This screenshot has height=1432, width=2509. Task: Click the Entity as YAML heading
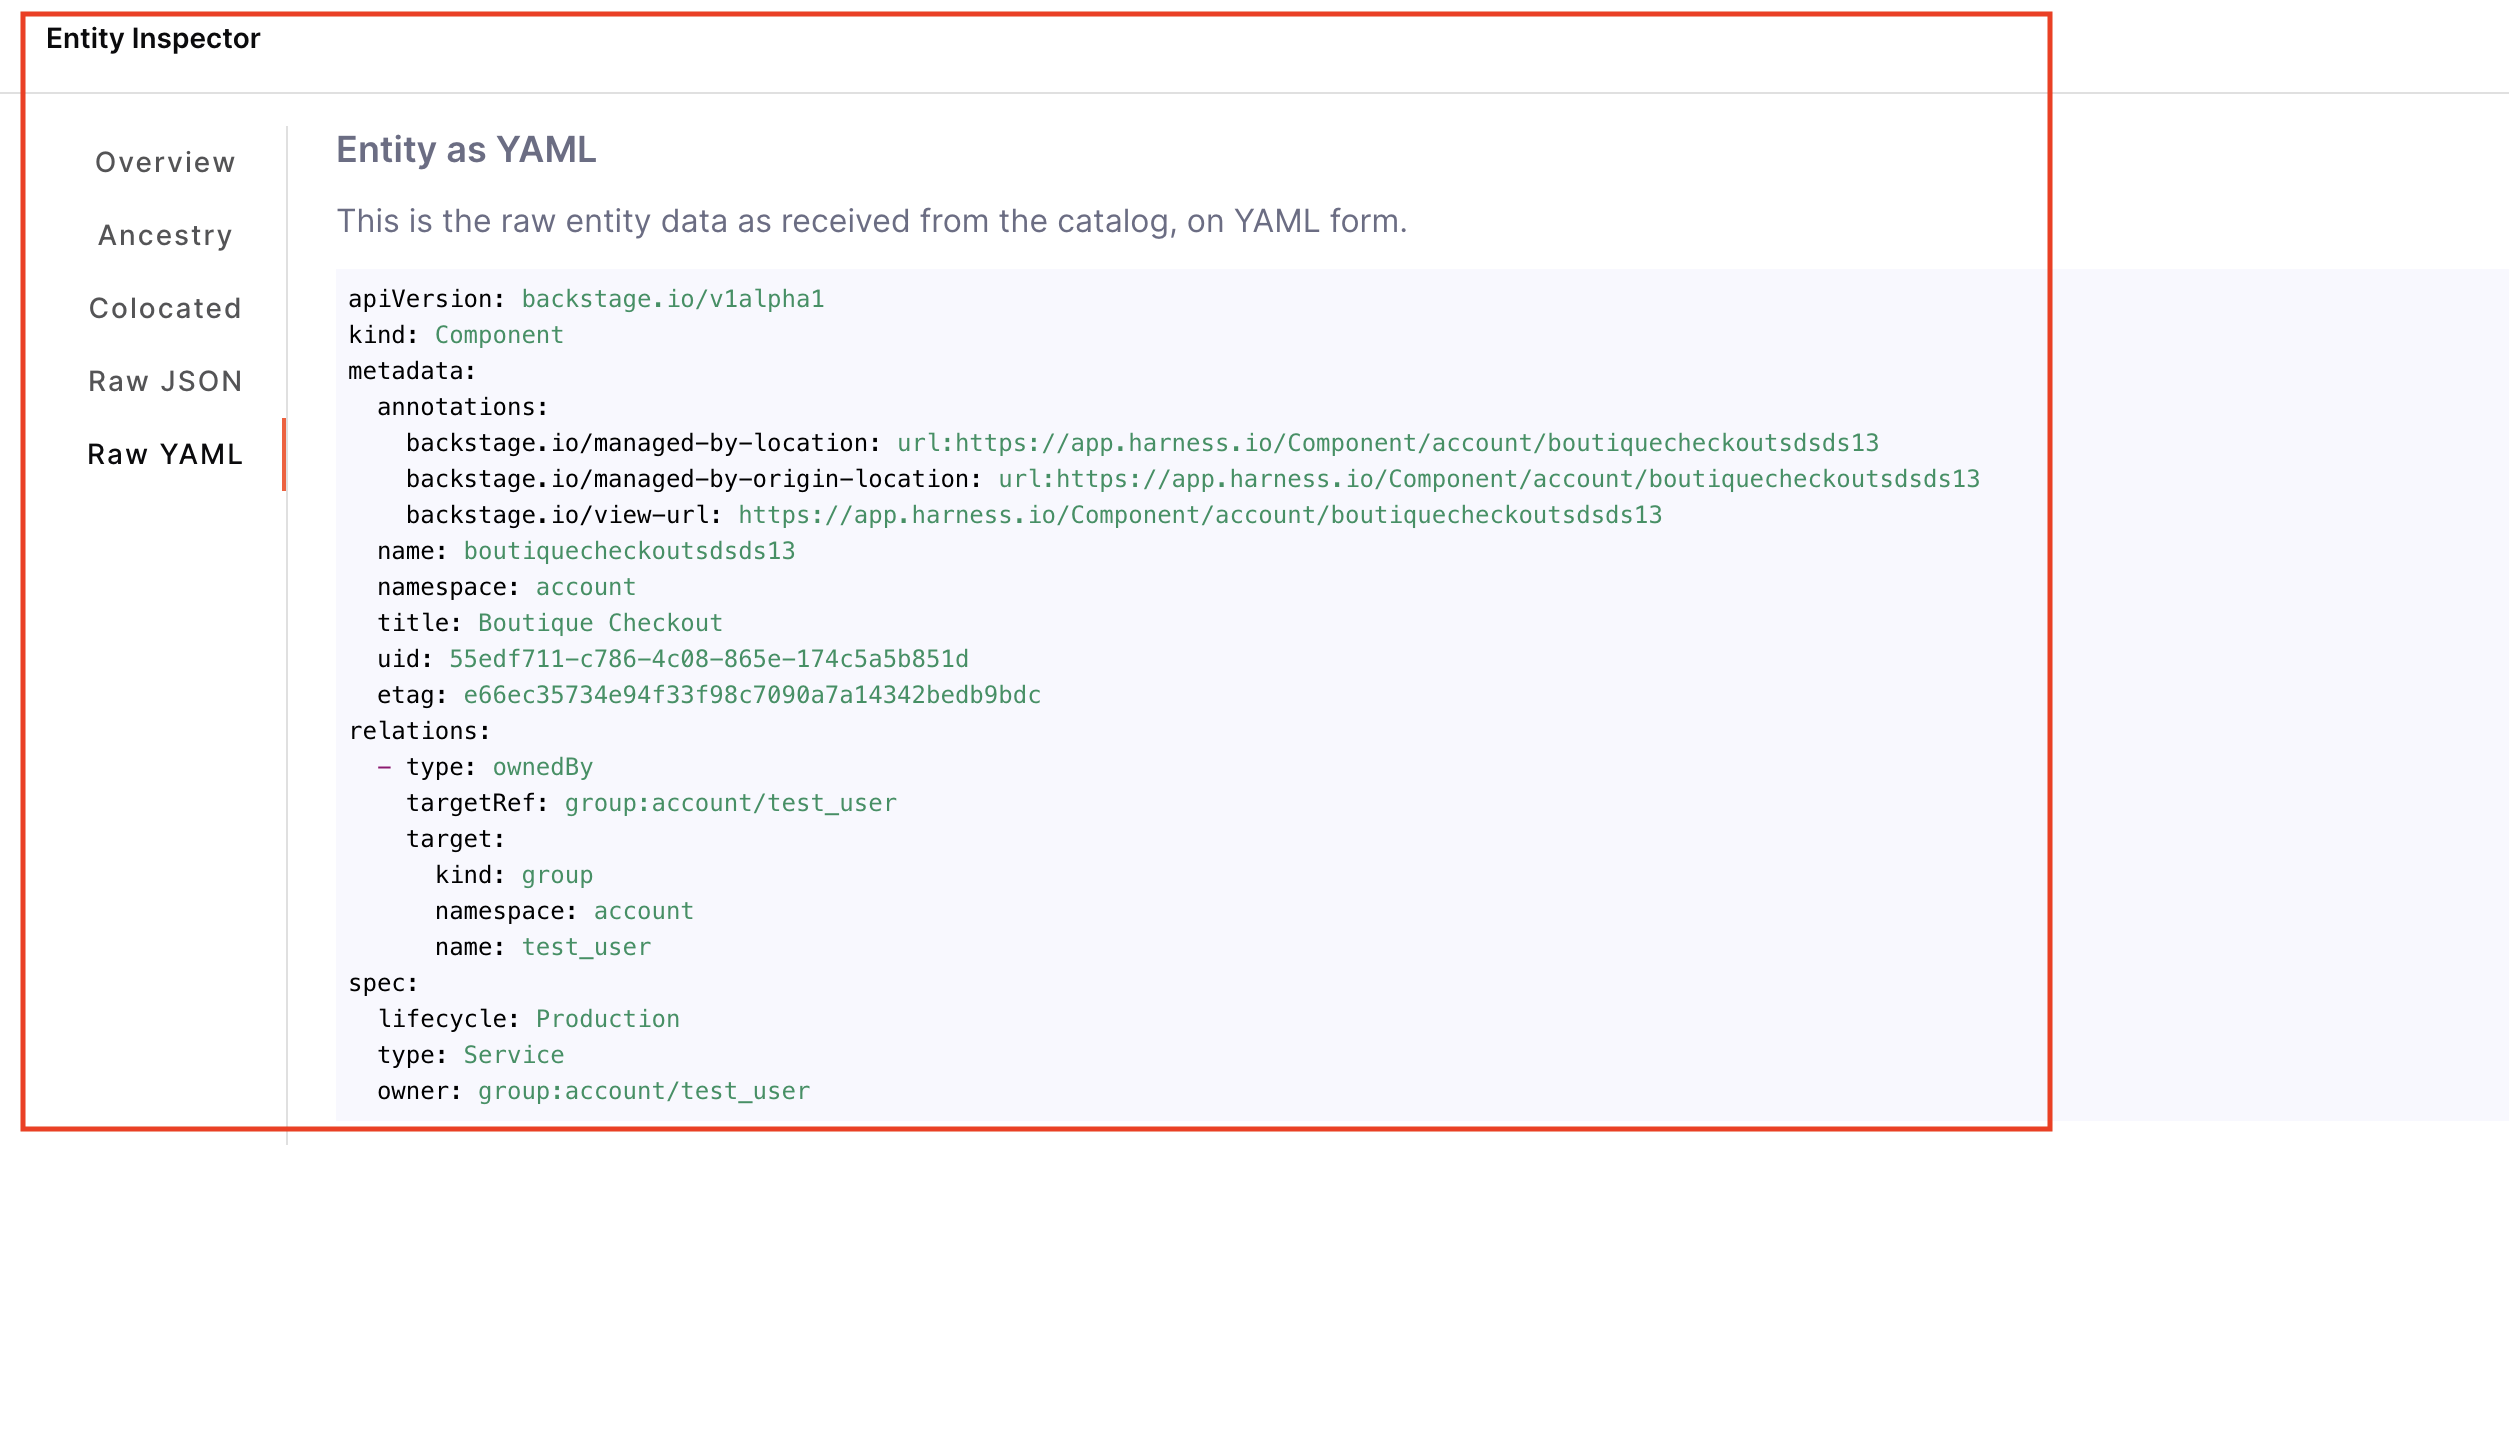[x=466, y=150]
